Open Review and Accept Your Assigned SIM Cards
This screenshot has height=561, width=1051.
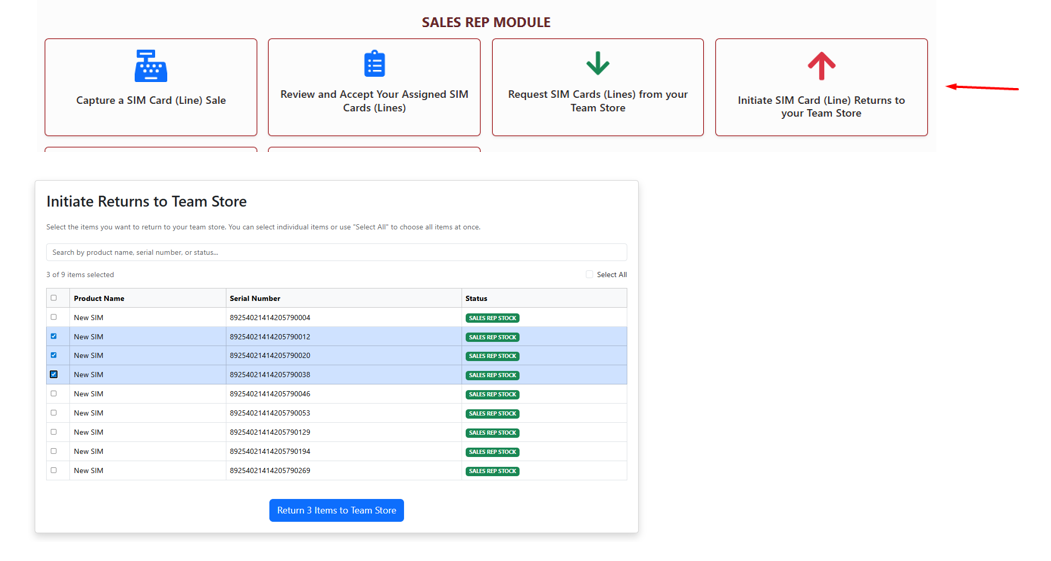pos(374,101)
